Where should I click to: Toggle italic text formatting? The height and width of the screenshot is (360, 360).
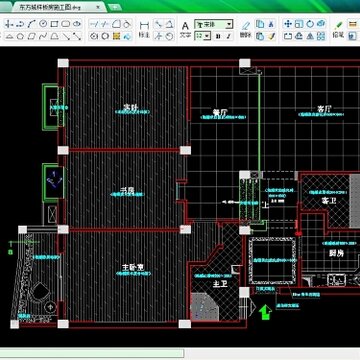[229, 36]
